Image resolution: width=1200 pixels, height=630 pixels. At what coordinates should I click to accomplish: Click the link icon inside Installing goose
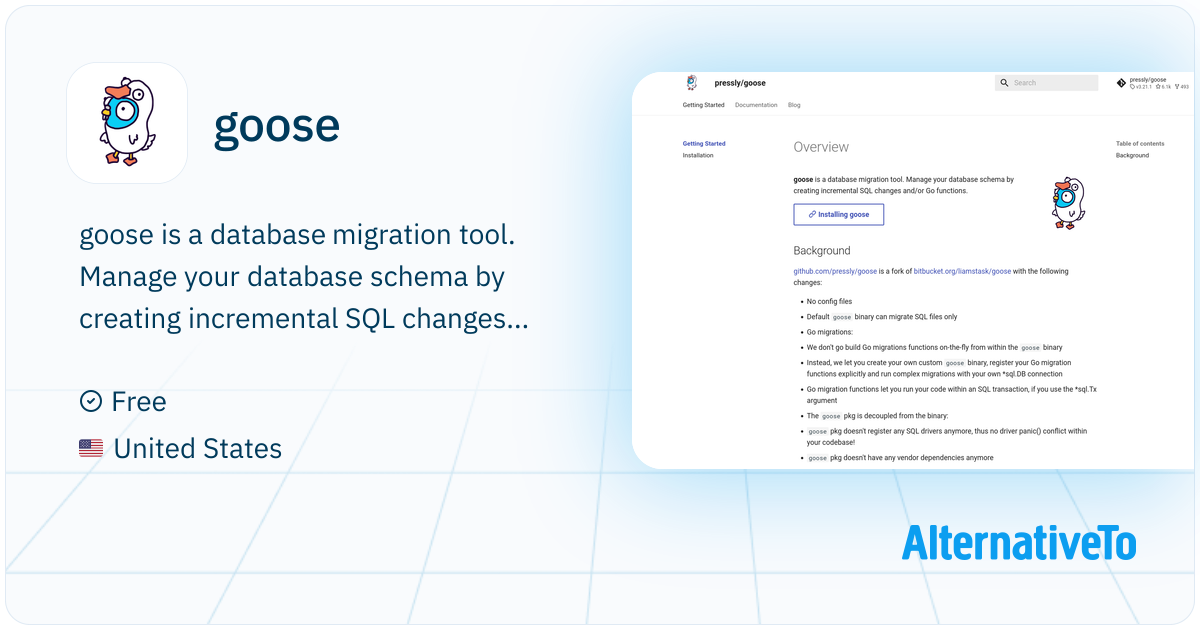(x=813, y=214)
